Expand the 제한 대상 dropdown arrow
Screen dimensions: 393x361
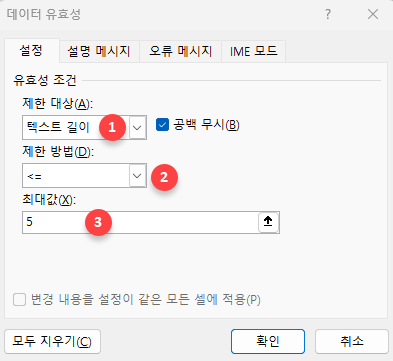pos(137,128)
